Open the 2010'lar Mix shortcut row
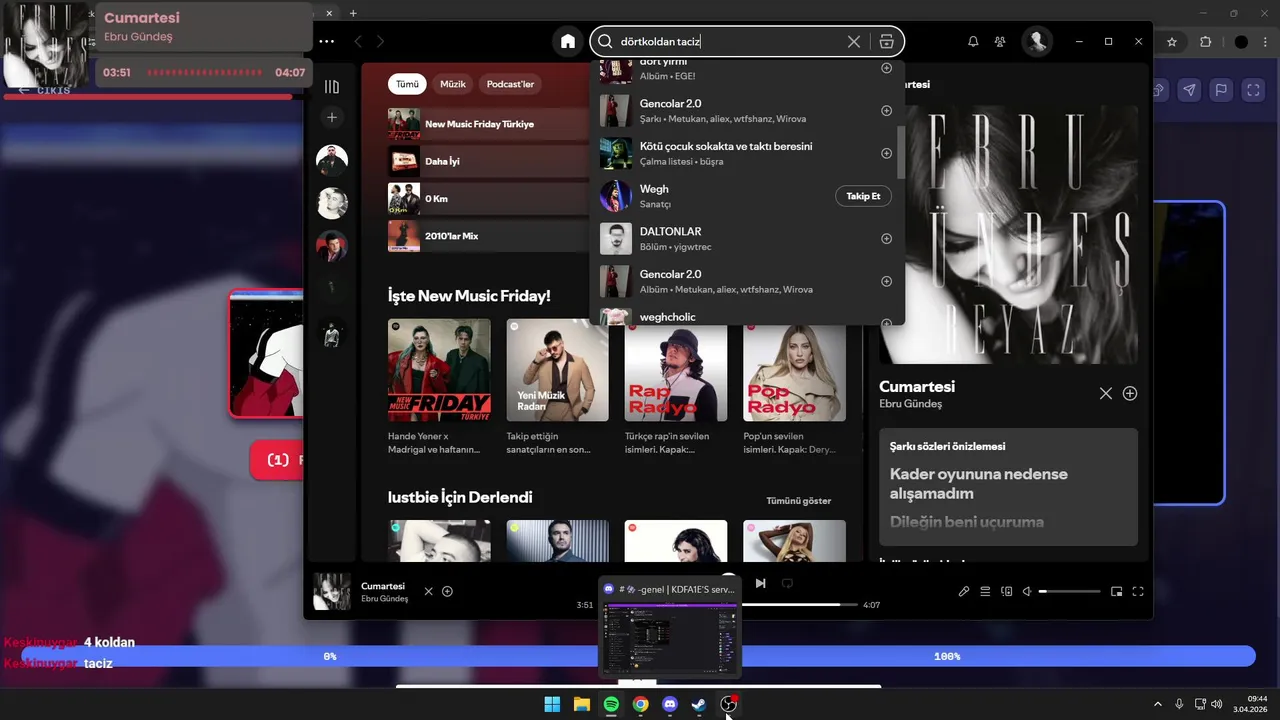The height and width of the screenshot is (720, 1280). coord(488,236)
